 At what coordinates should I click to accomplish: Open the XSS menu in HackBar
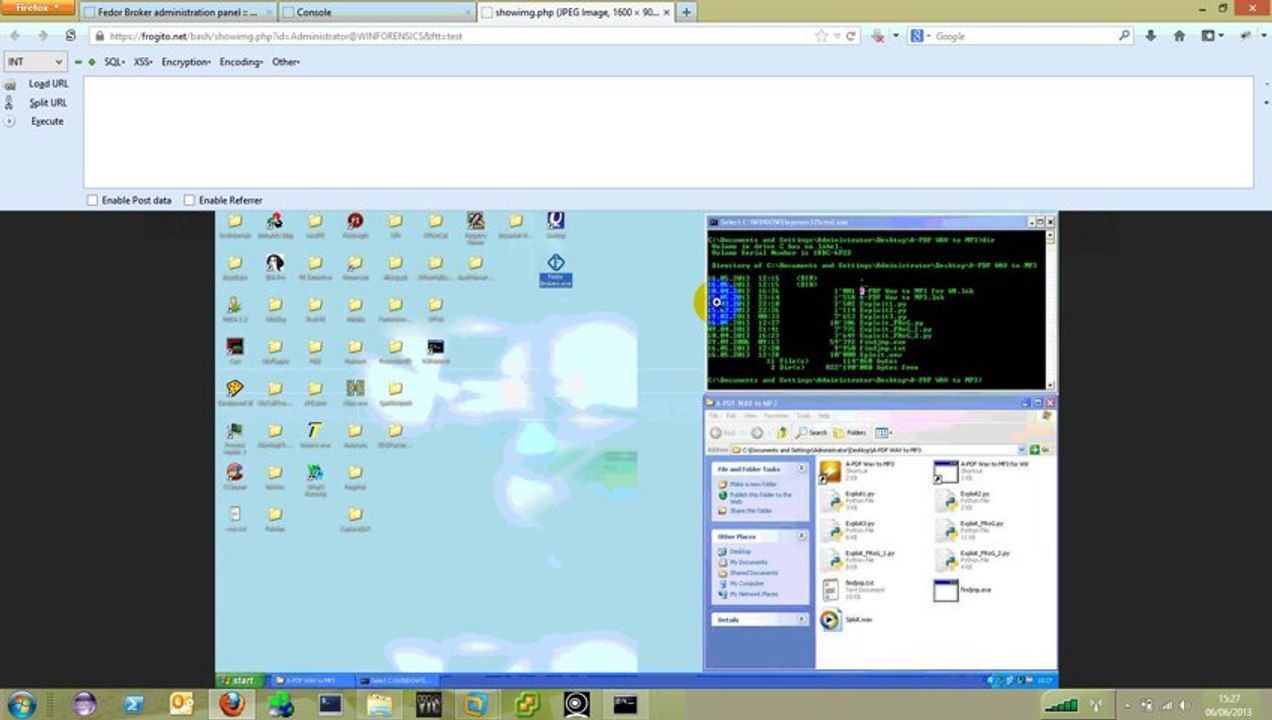pyautogui.click(x=143, y=62)
